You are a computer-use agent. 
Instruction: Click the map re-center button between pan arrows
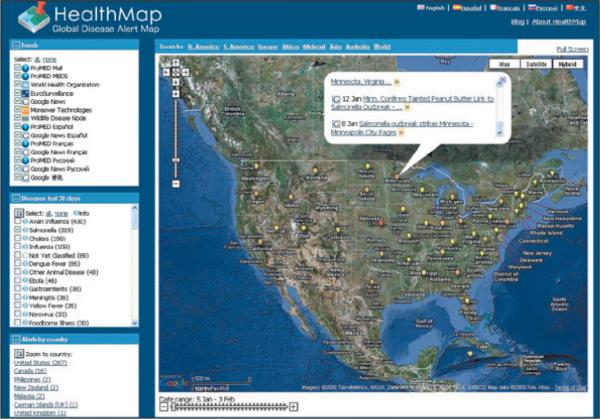pos(176,72)
